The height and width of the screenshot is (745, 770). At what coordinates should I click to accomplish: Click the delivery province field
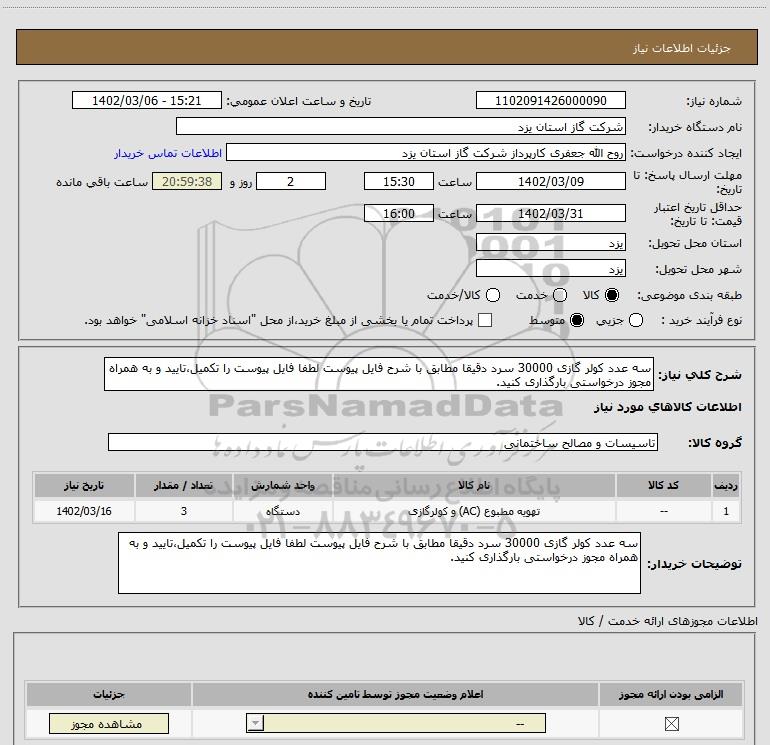pos(550,243)
